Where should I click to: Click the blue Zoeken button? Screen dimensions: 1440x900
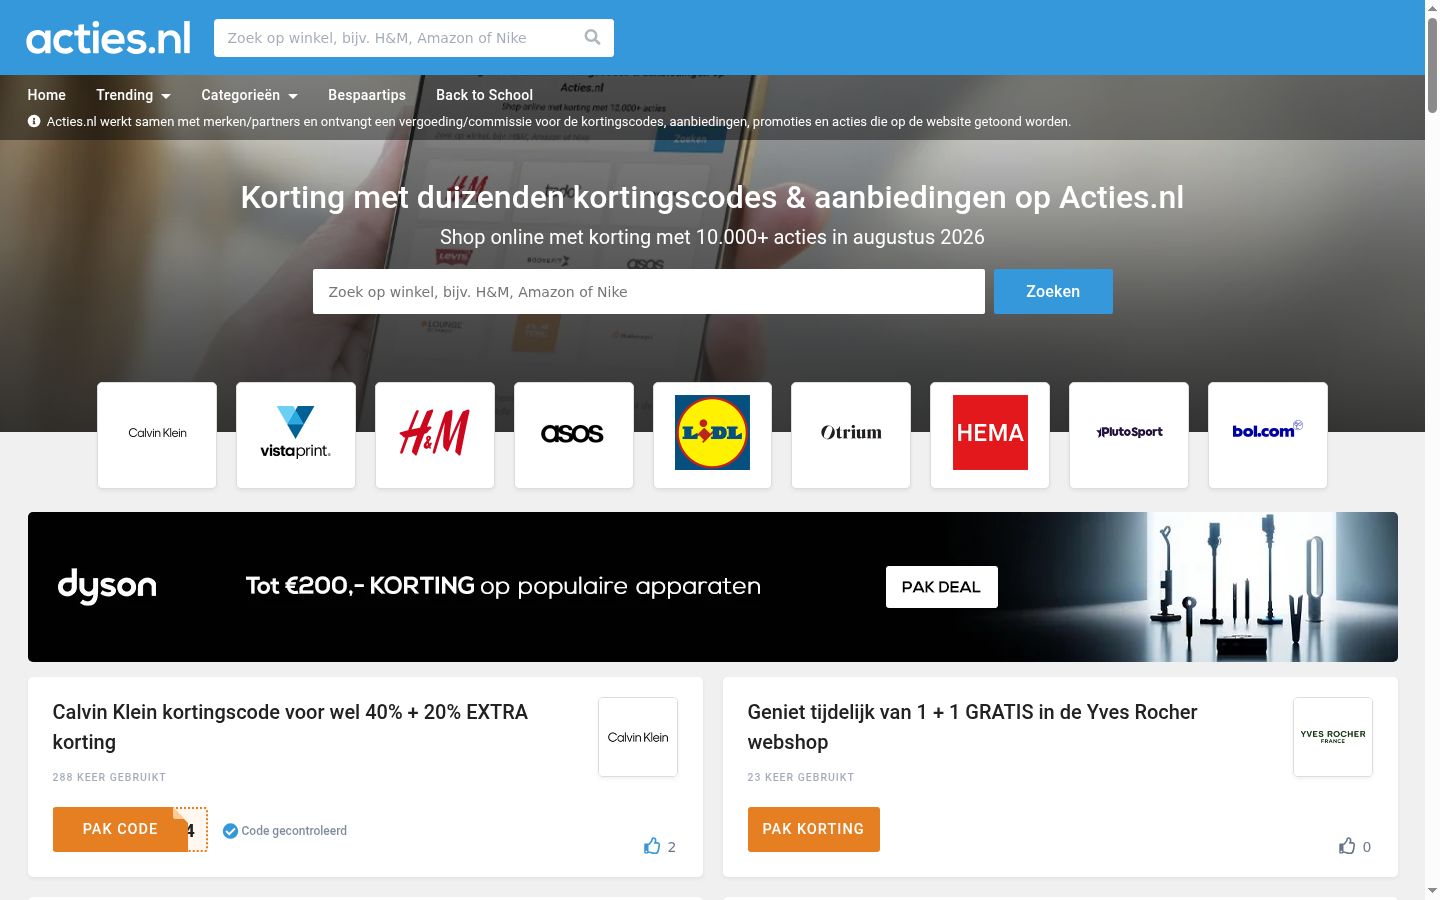(1053, 291)
